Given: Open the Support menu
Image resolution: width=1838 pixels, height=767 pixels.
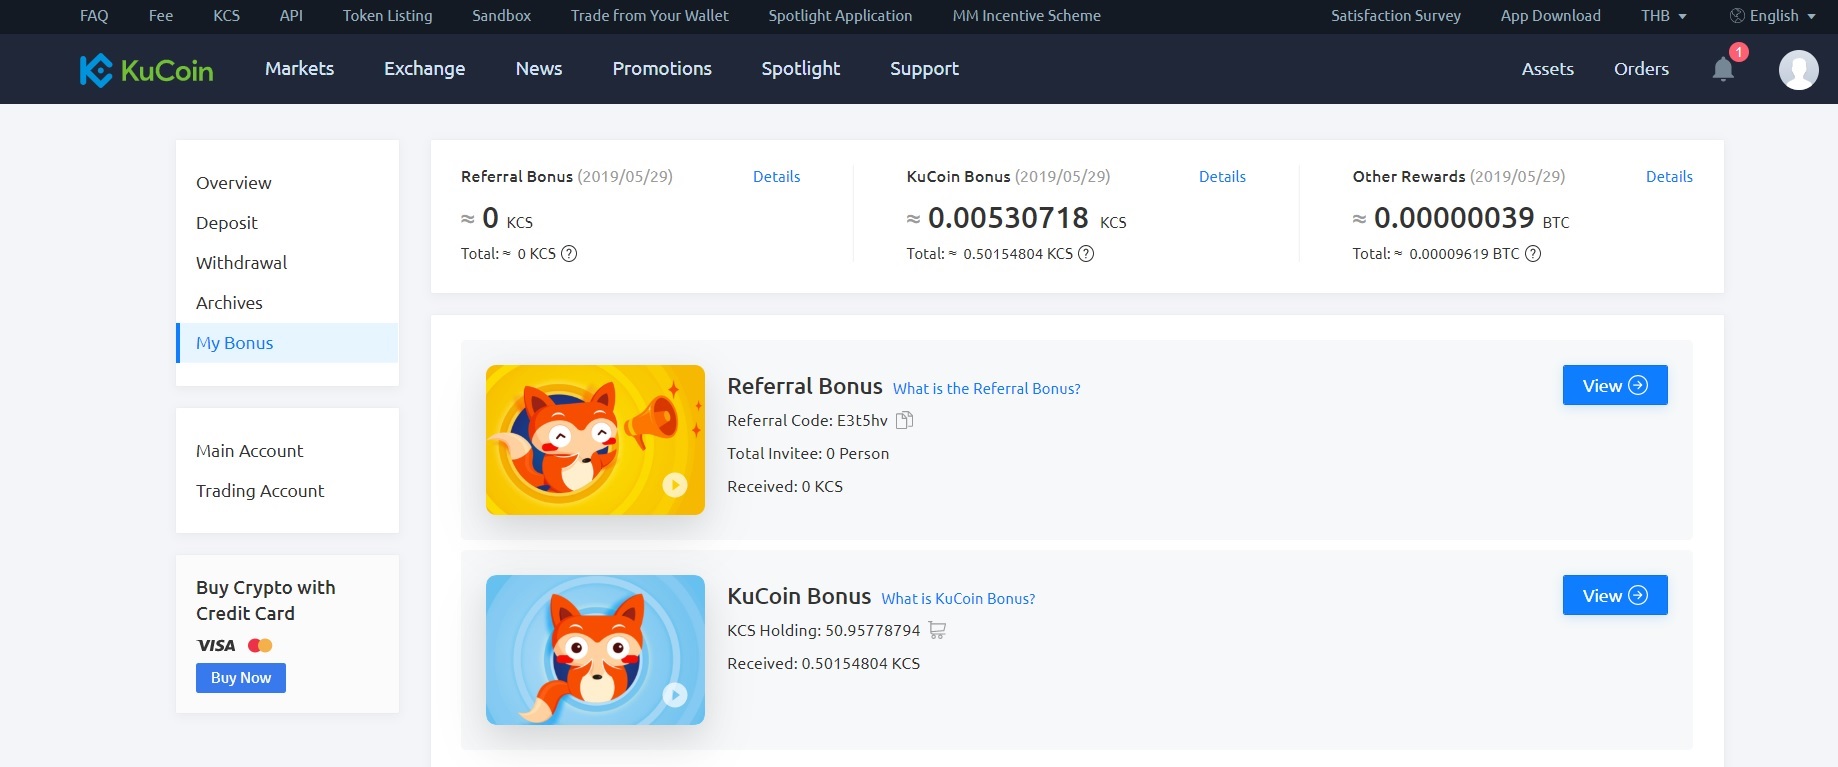Looking at the screenshot, I should pos(925,69).
